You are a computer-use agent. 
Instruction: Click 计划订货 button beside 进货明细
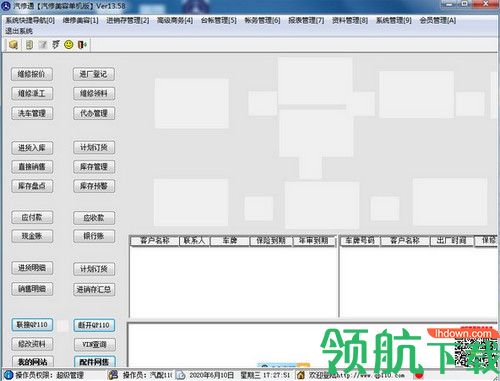[94, 269]
